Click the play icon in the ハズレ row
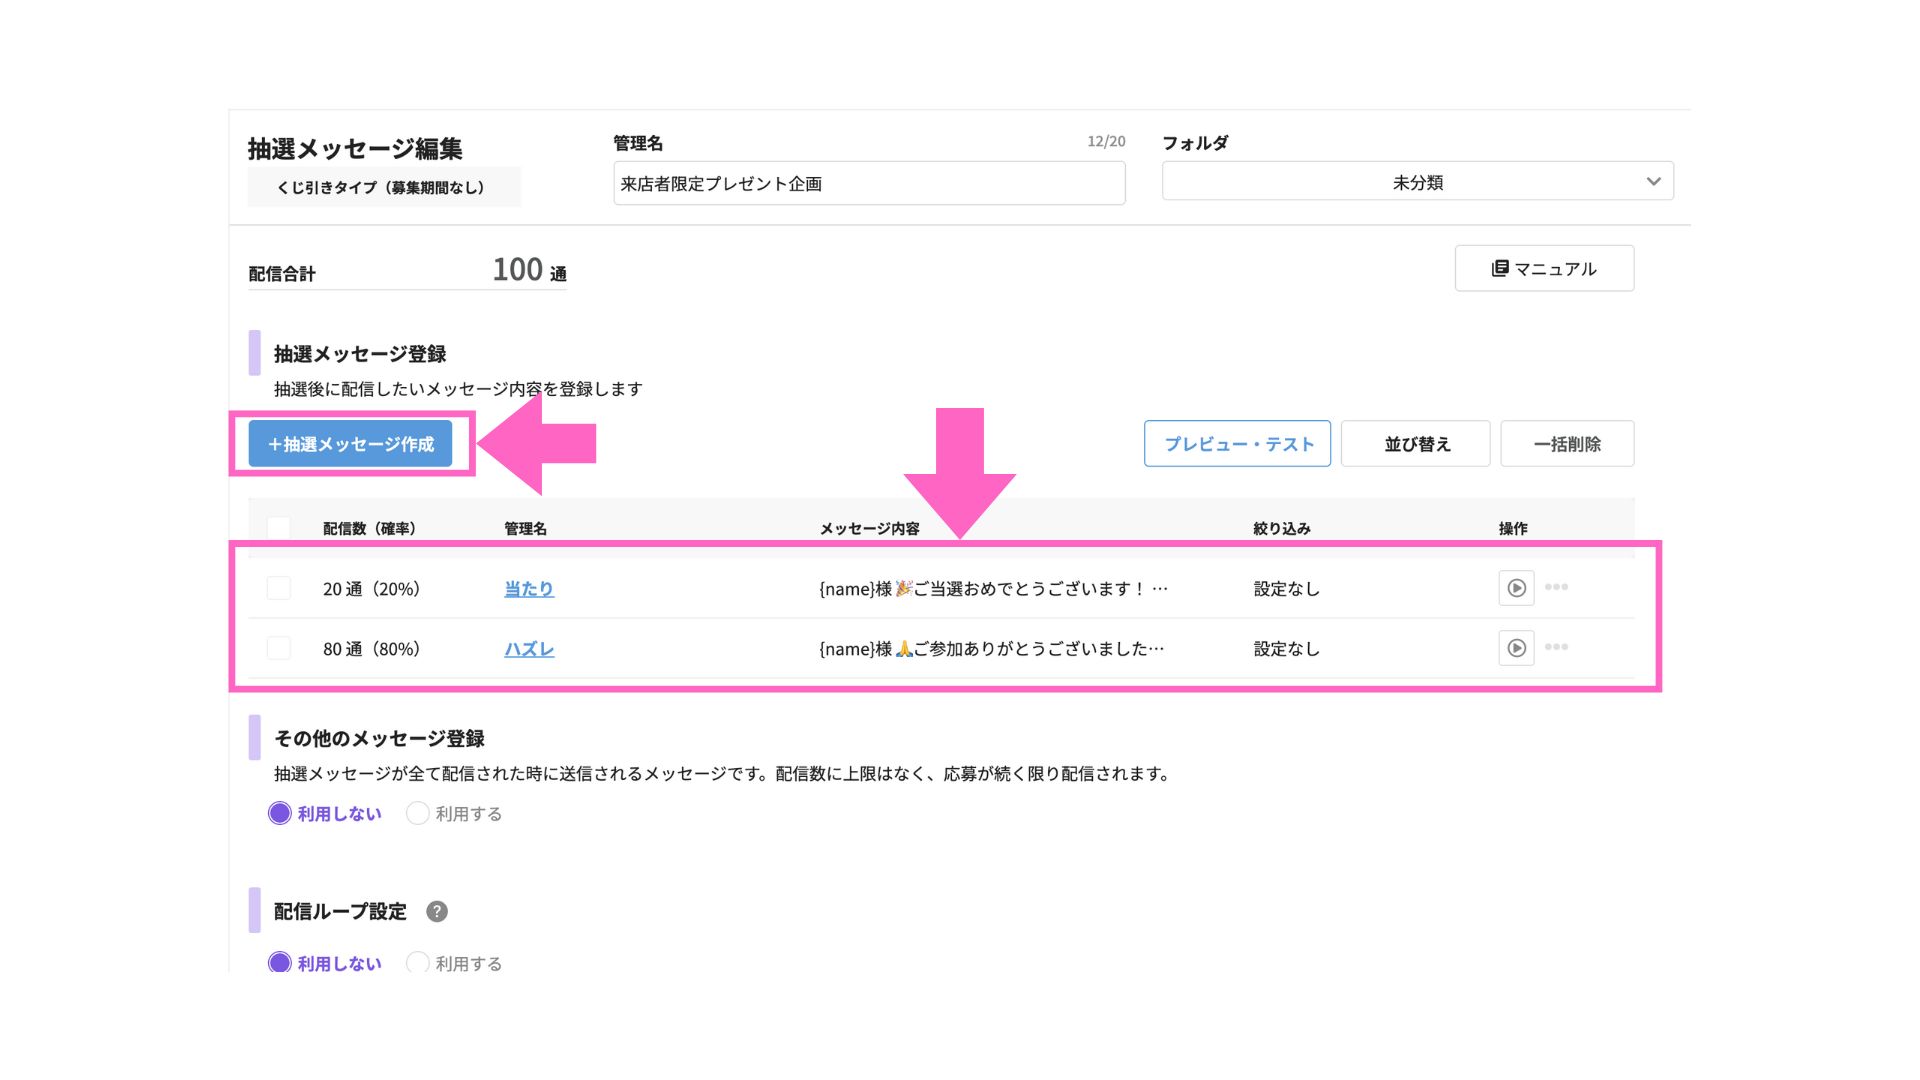This screenshot has width=1920, height=1080. point(1516,648)
